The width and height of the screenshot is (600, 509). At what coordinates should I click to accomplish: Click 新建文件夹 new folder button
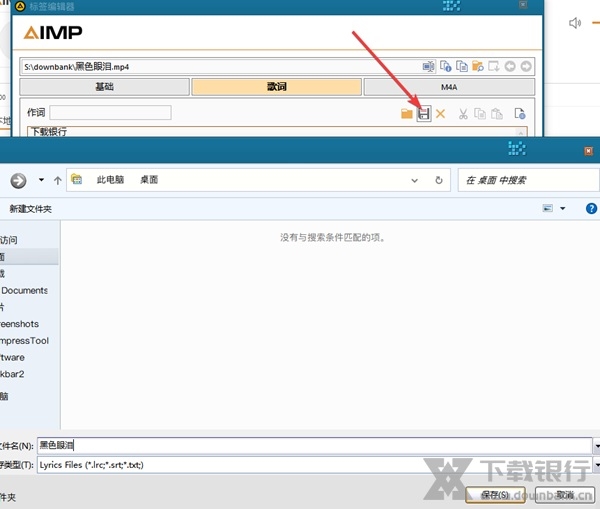click(x=30, y=209)
